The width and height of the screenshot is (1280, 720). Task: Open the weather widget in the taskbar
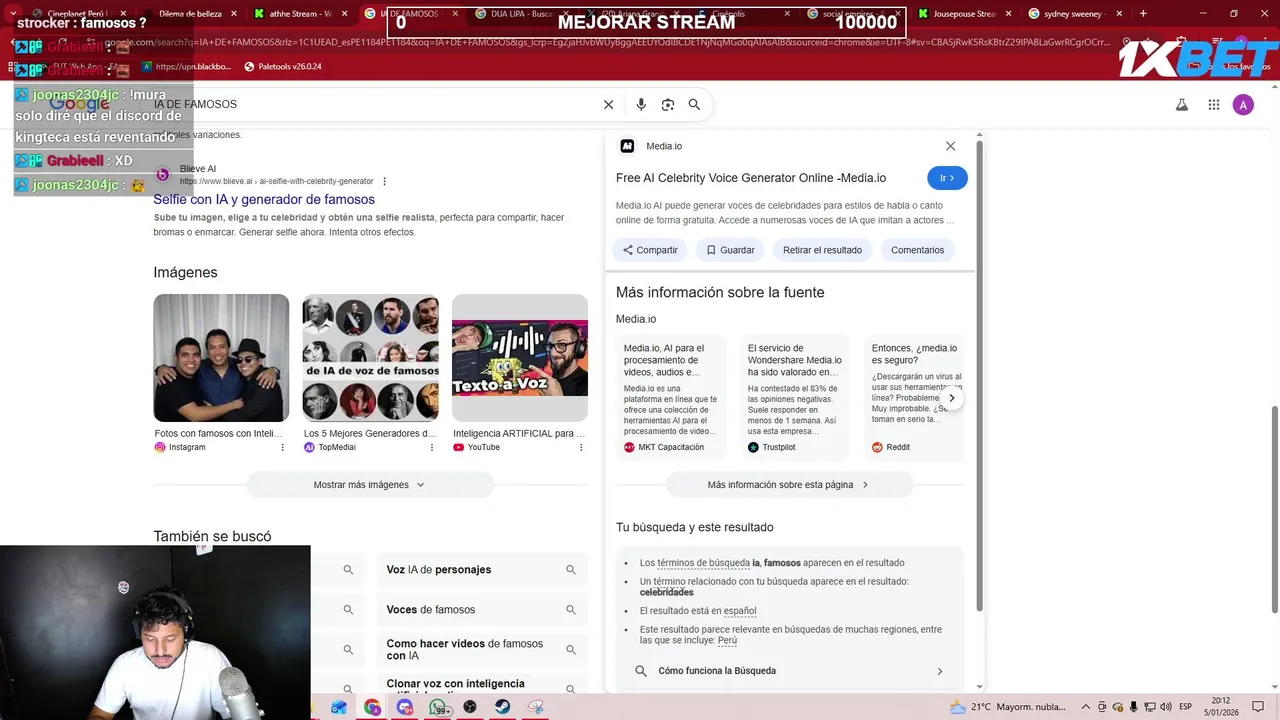(1006, 707)
